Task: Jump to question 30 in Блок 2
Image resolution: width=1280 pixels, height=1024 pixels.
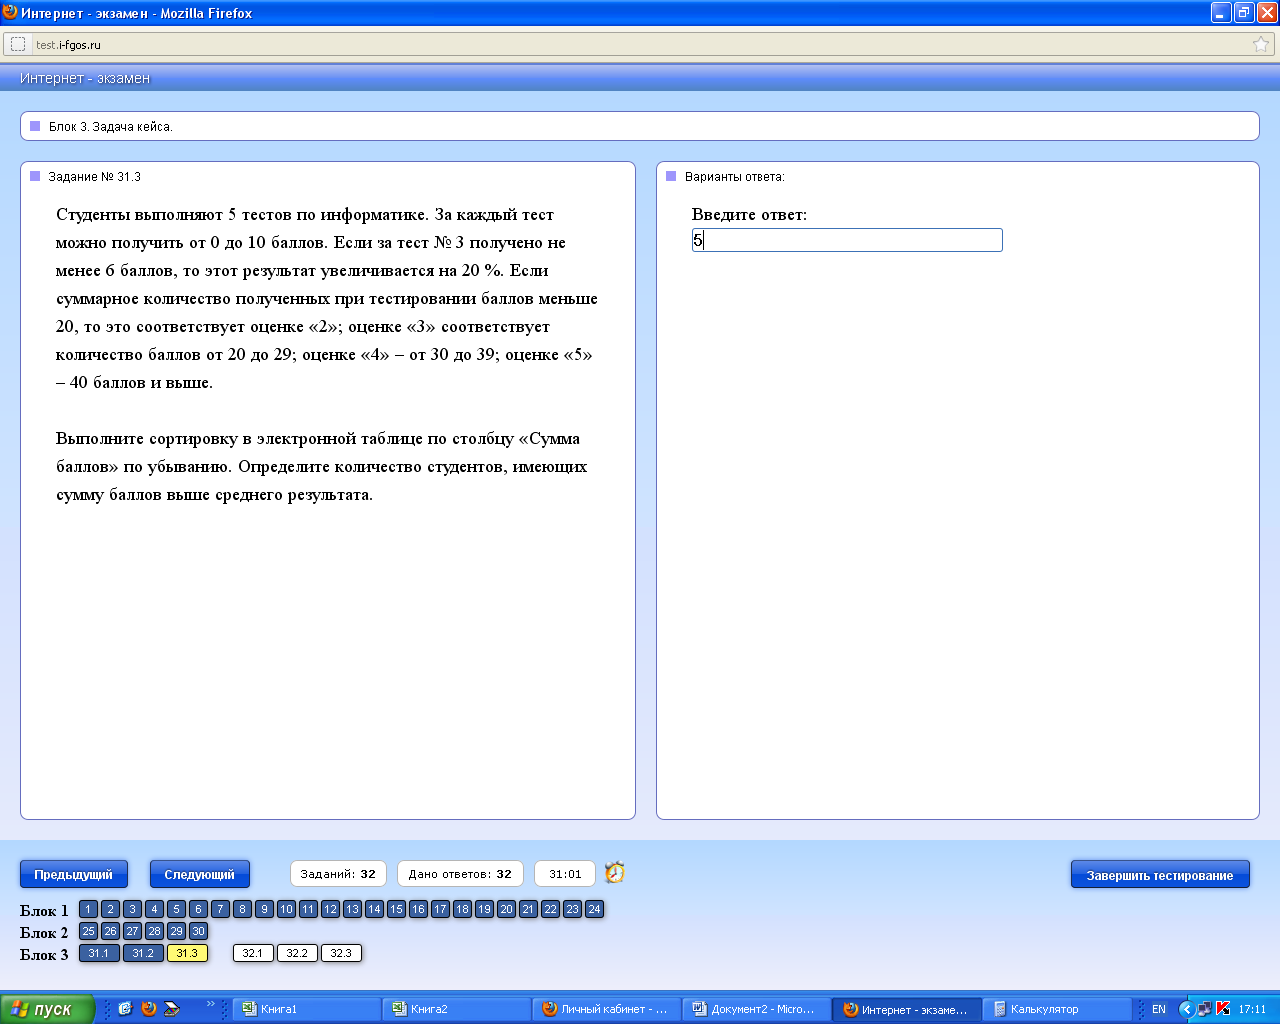Action: coord(198,931)
